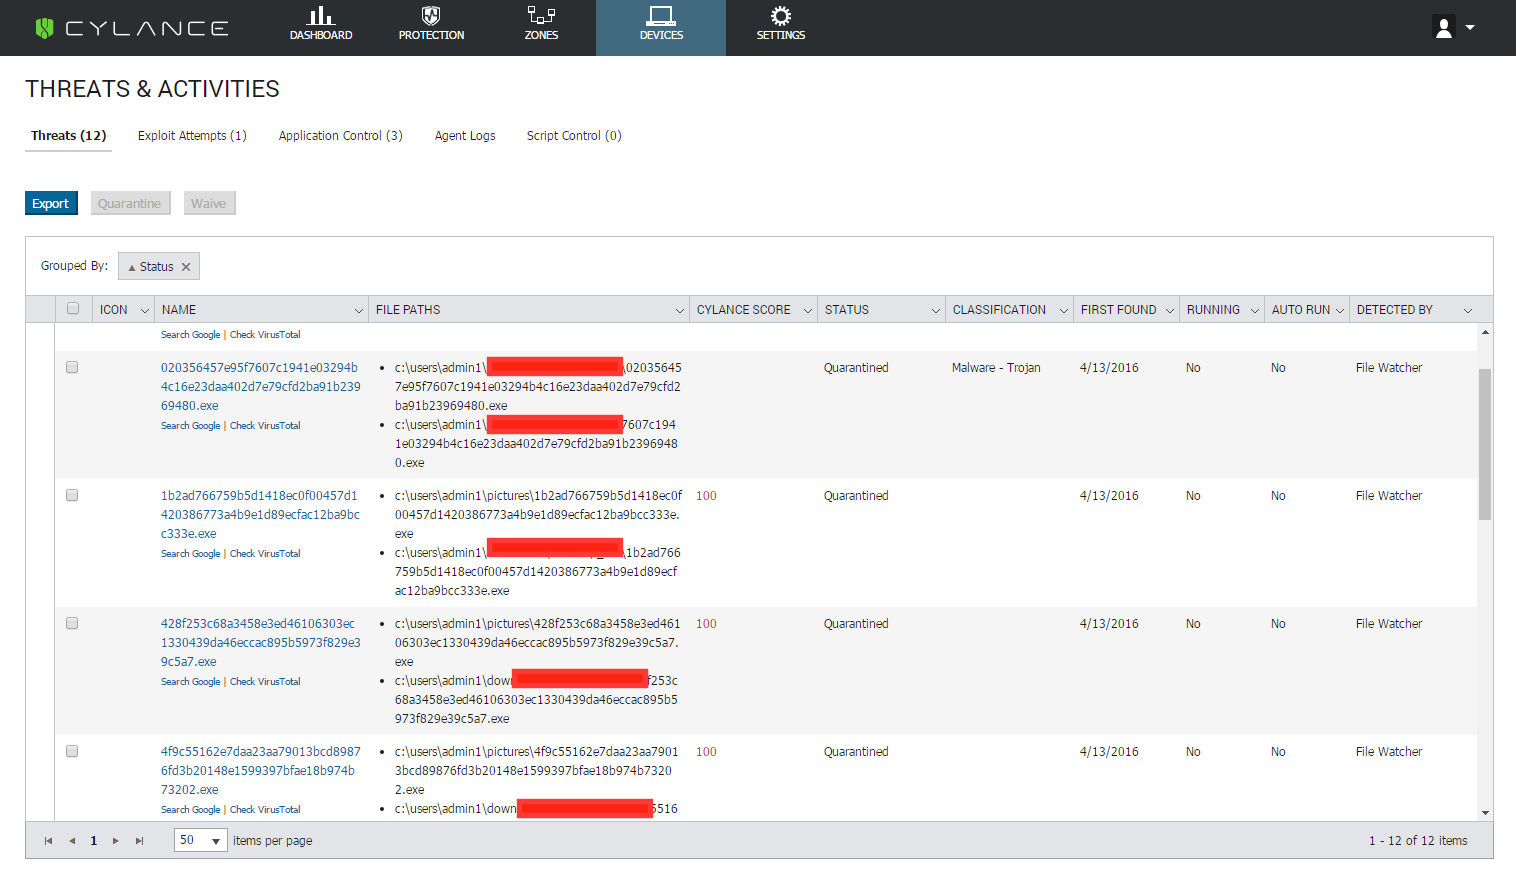The width and height of the screenshot is (1516, 877).
Task: Check the row for 428f253c68a3458e threat
Action: coord(72,623)
